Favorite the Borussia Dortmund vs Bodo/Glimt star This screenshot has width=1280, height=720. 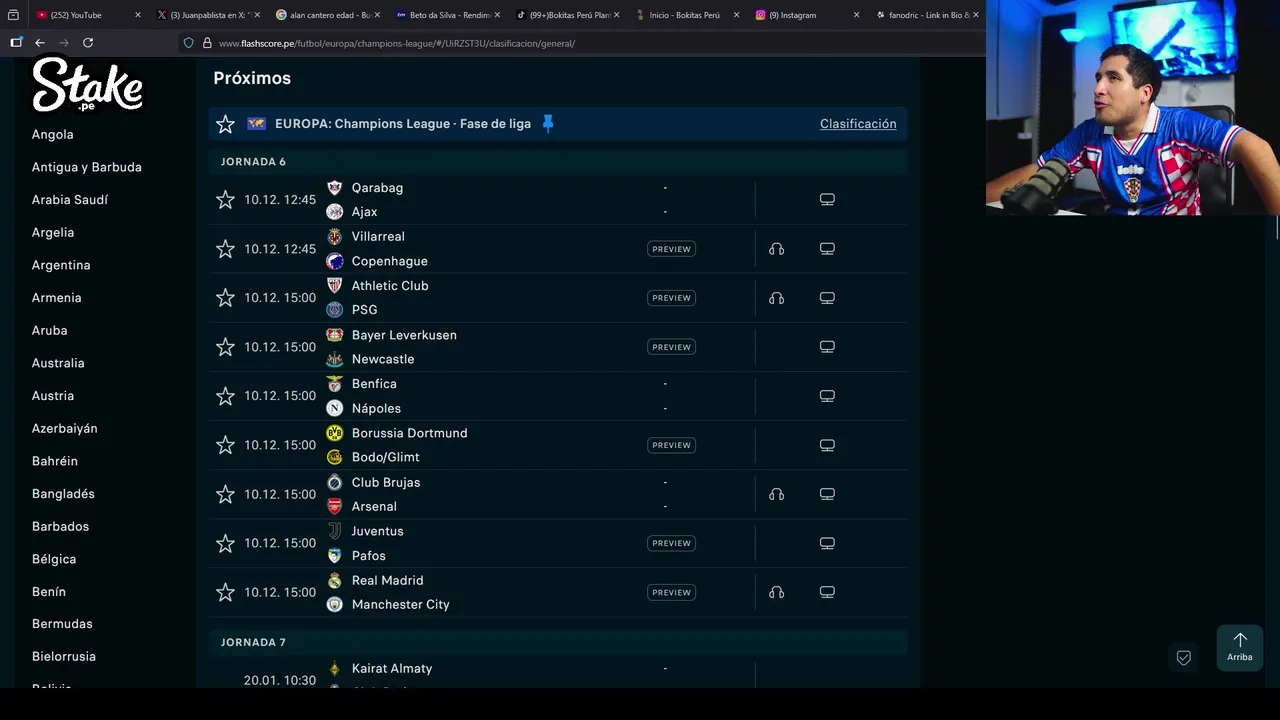coord(225,445)
